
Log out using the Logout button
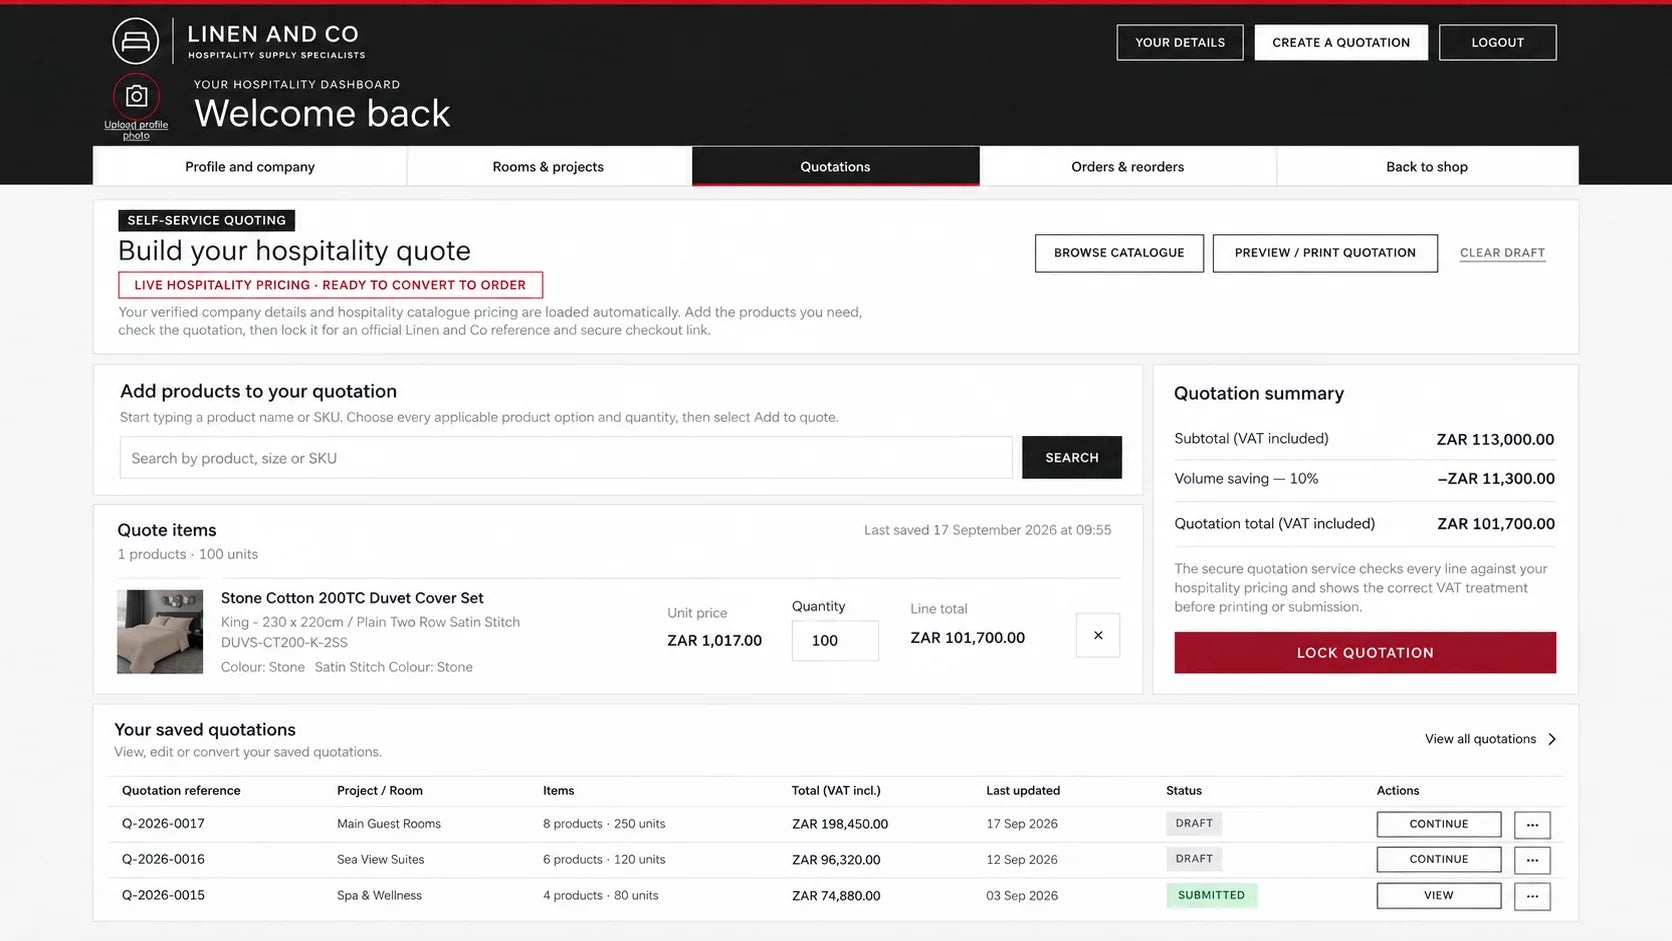point(1497,42)
